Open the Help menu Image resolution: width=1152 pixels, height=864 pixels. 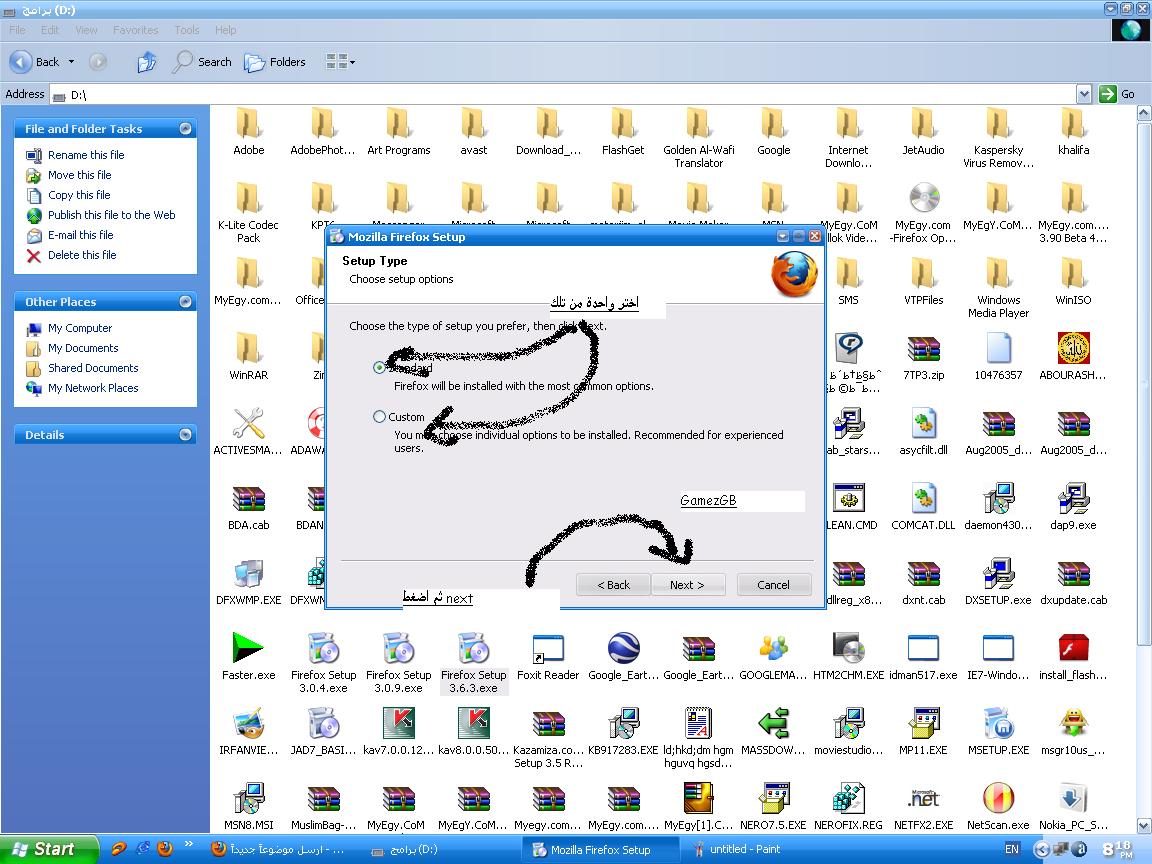click(x=226, y=30)
